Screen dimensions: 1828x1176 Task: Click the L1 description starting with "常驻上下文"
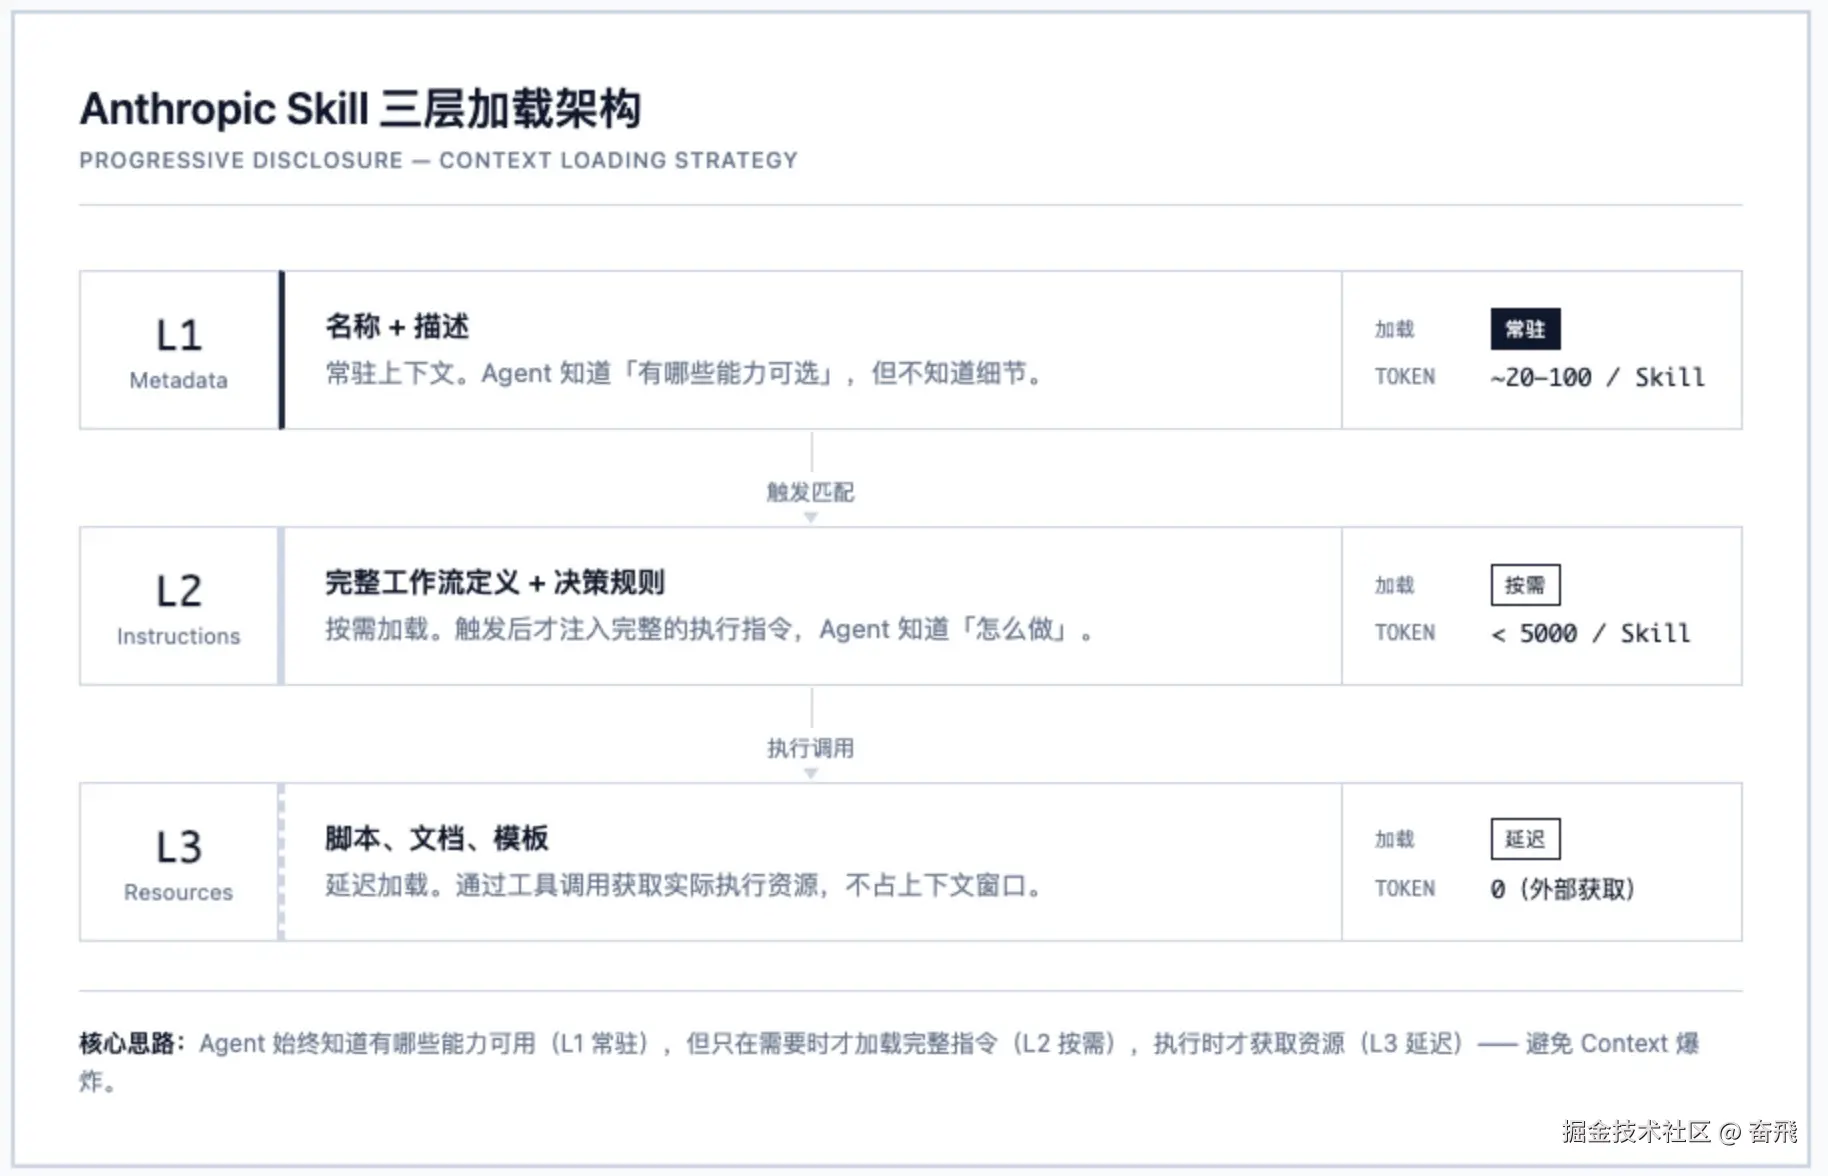pos(684,374)
